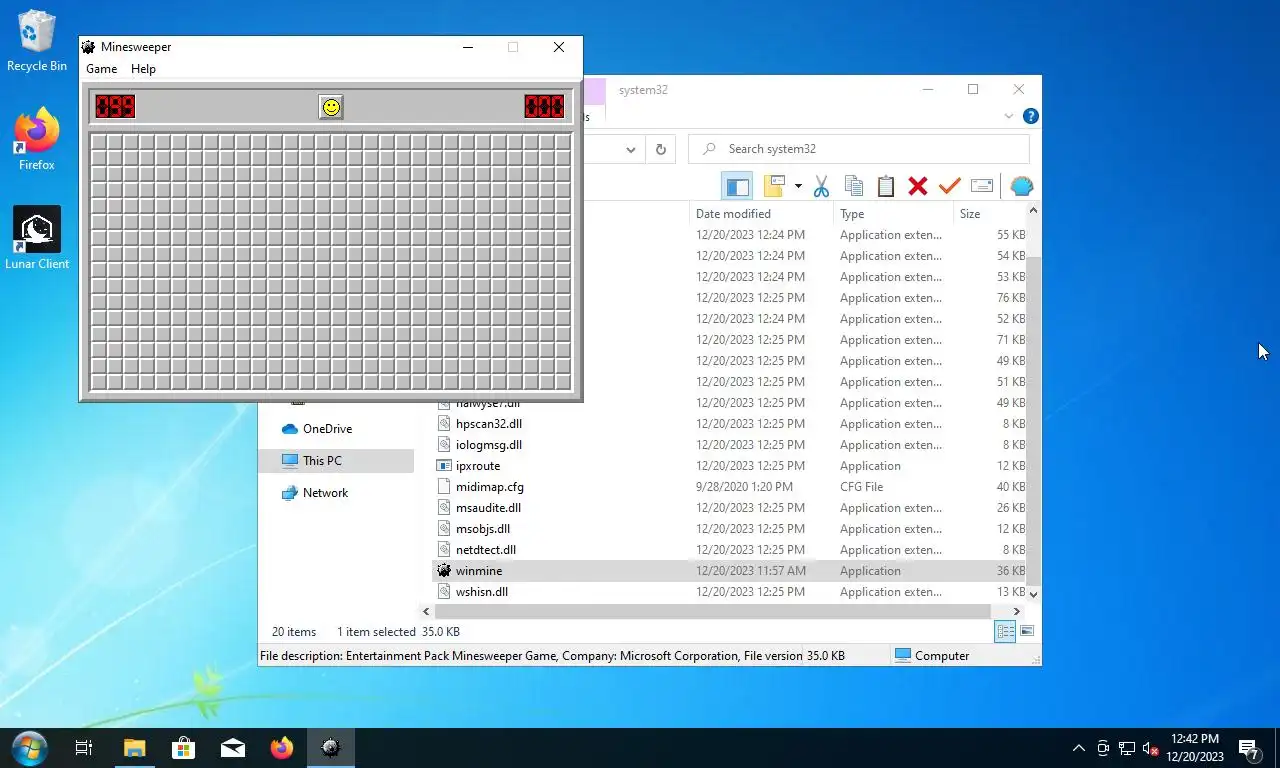Image resolution: width=1280 pixels, height=768 pixels.
Task: Click the File Explorer taskbar icon
Action: pyautogui.click(x=134, y=748)
